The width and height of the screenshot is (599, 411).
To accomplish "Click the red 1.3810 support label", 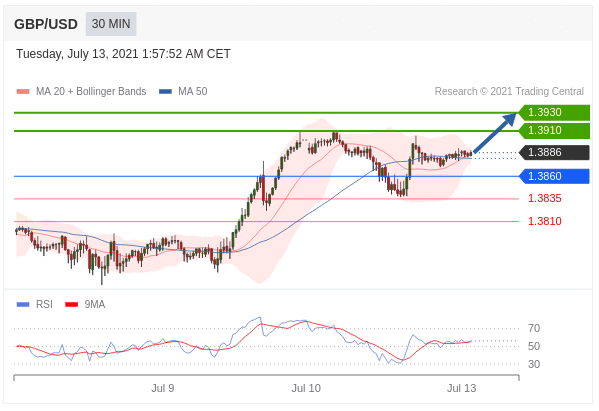I will (545, 221).
